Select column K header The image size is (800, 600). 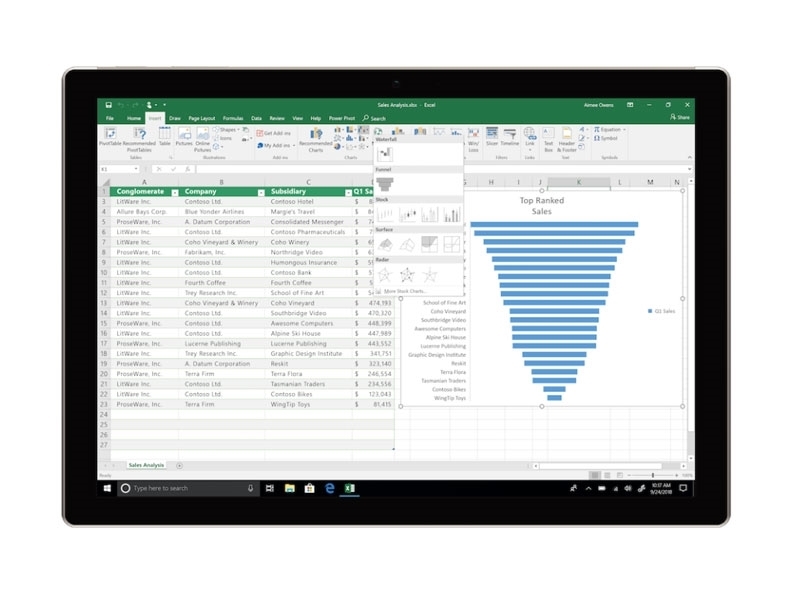pos(579,182)
